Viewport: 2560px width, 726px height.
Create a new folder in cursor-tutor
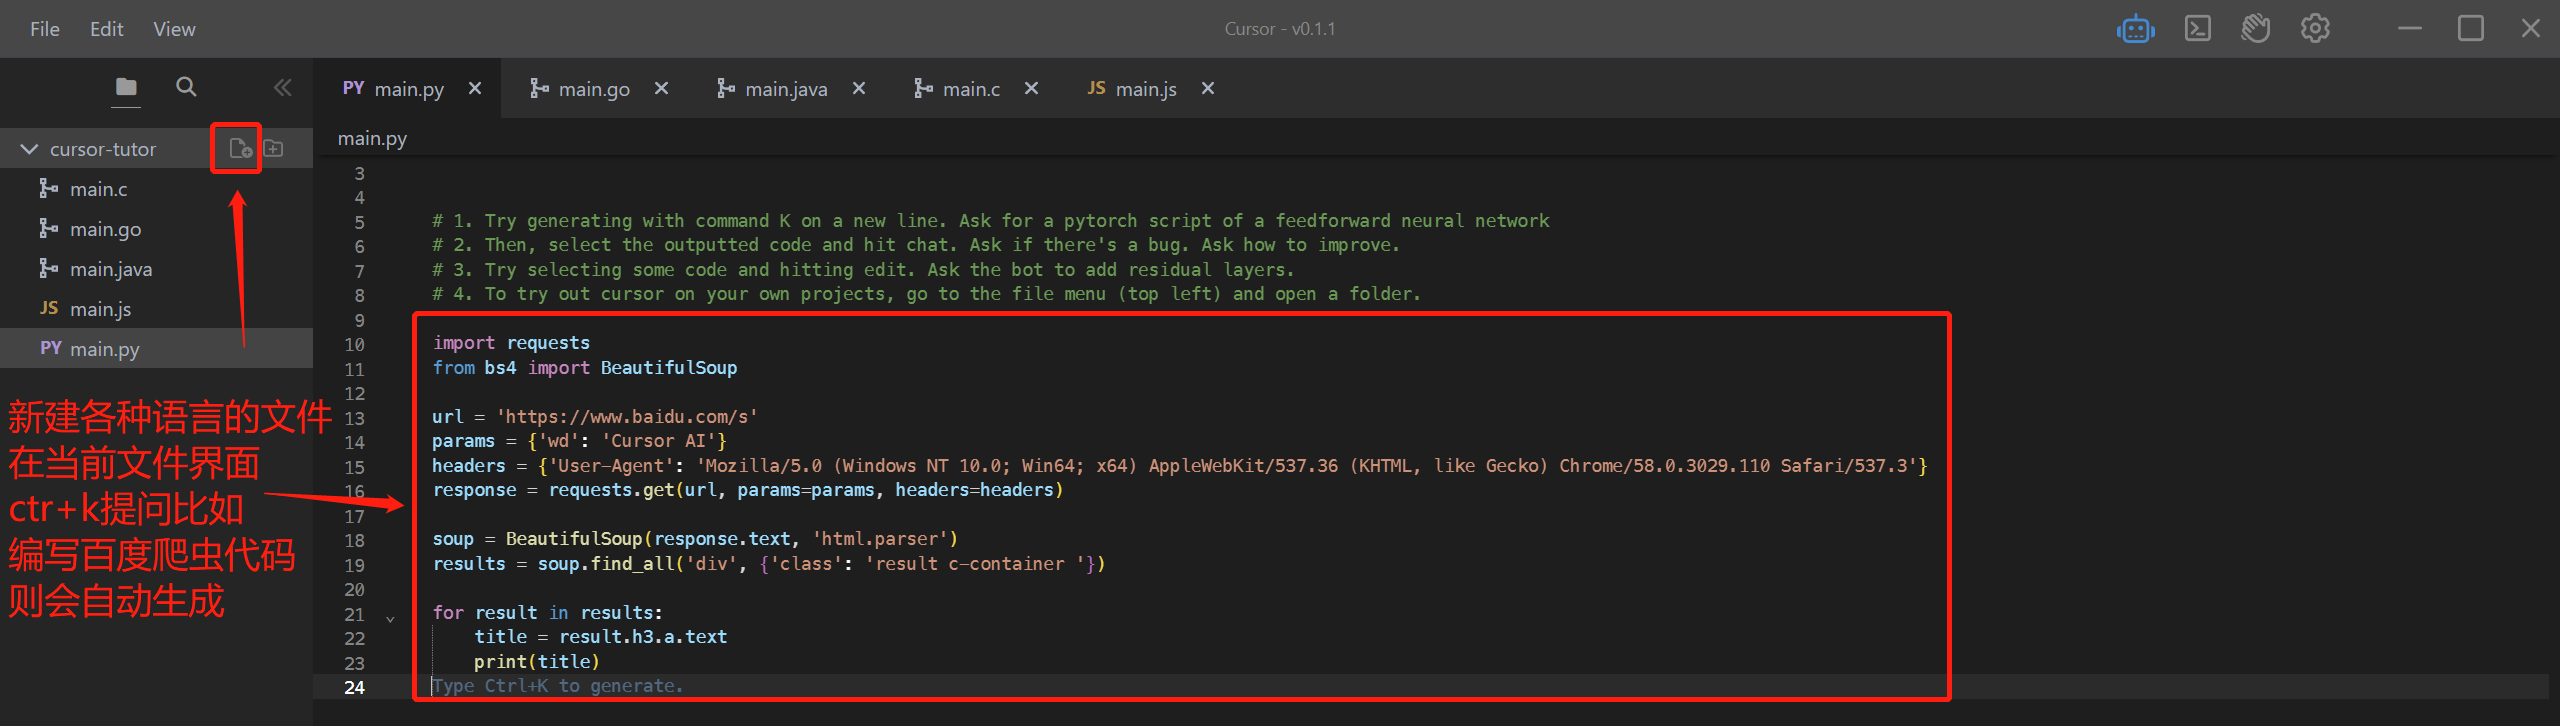pos(273,148)
